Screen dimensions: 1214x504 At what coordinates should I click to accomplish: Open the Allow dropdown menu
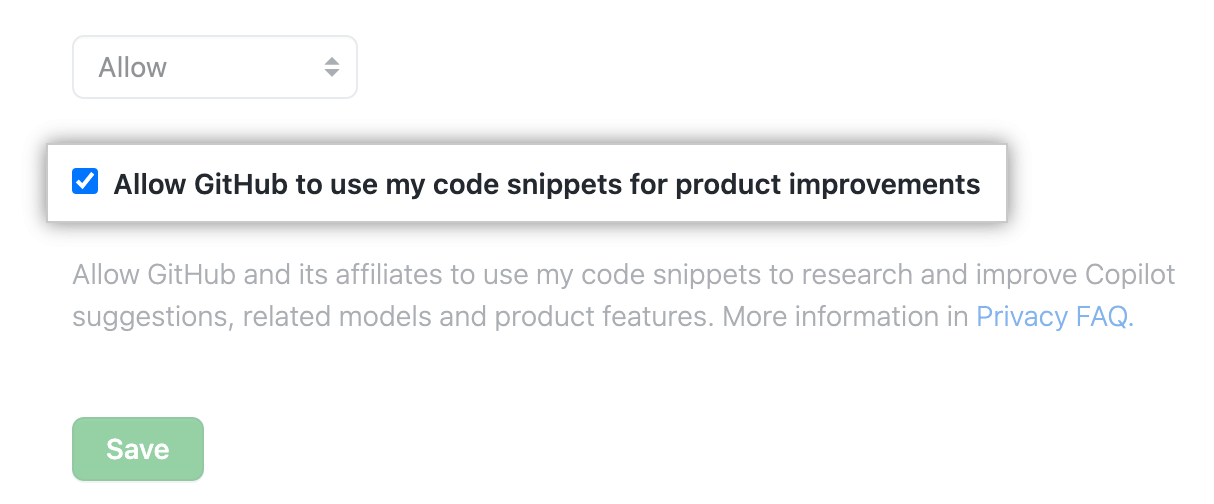point(214,68)
